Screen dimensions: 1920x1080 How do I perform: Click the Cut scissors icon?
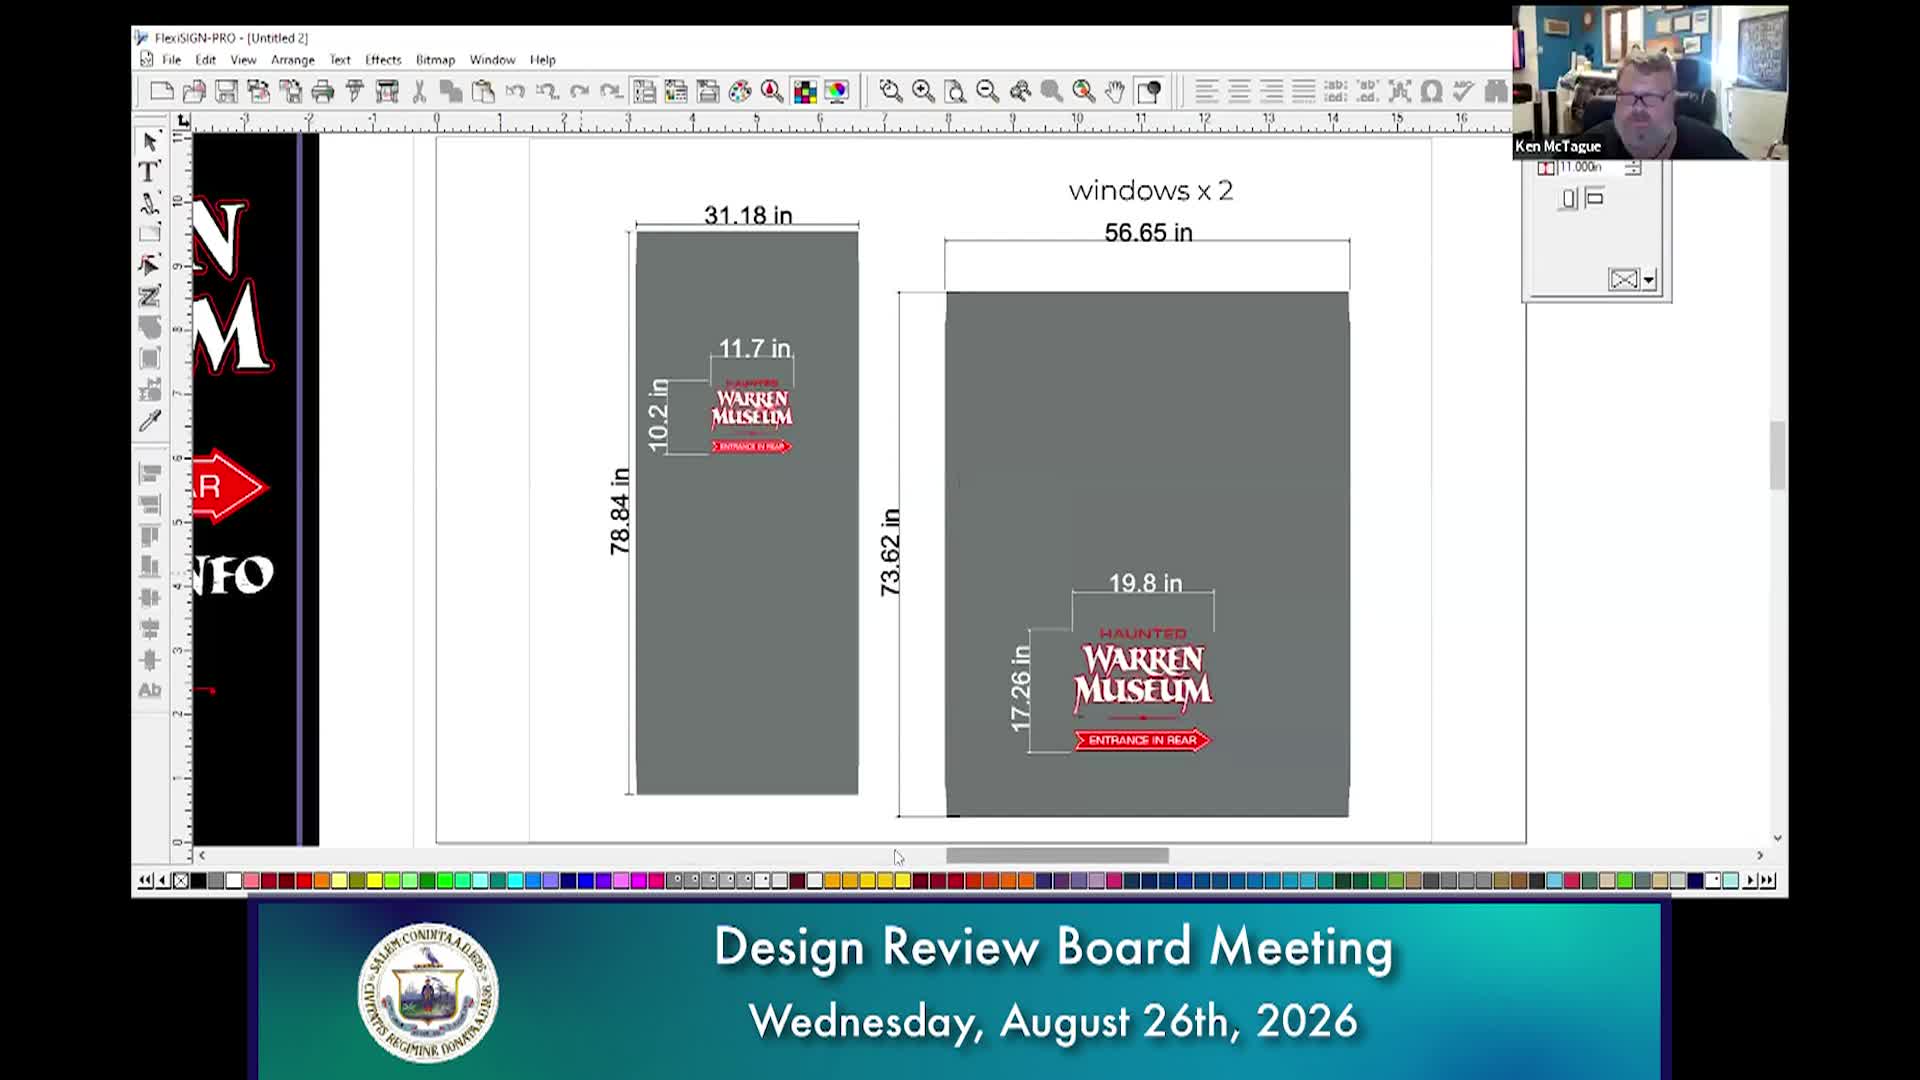tap(419, 92)
